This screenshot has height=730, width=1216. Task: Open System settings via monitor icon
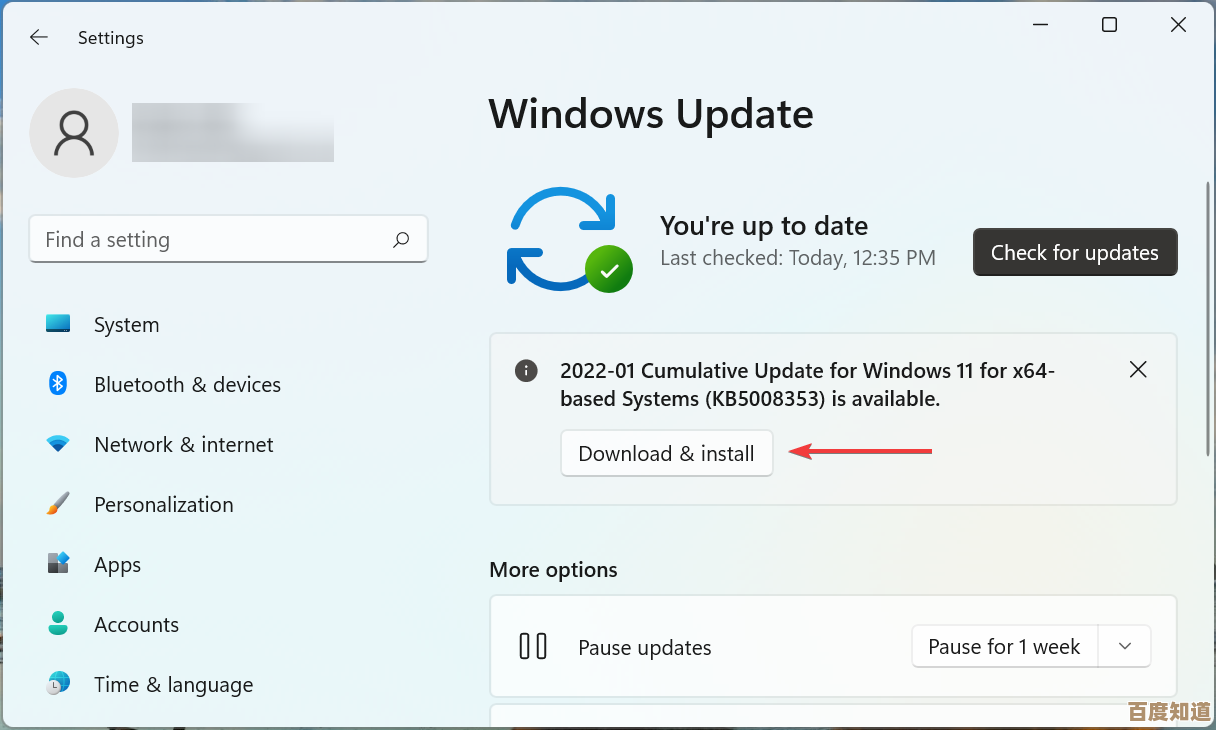(x=58, y=324)
